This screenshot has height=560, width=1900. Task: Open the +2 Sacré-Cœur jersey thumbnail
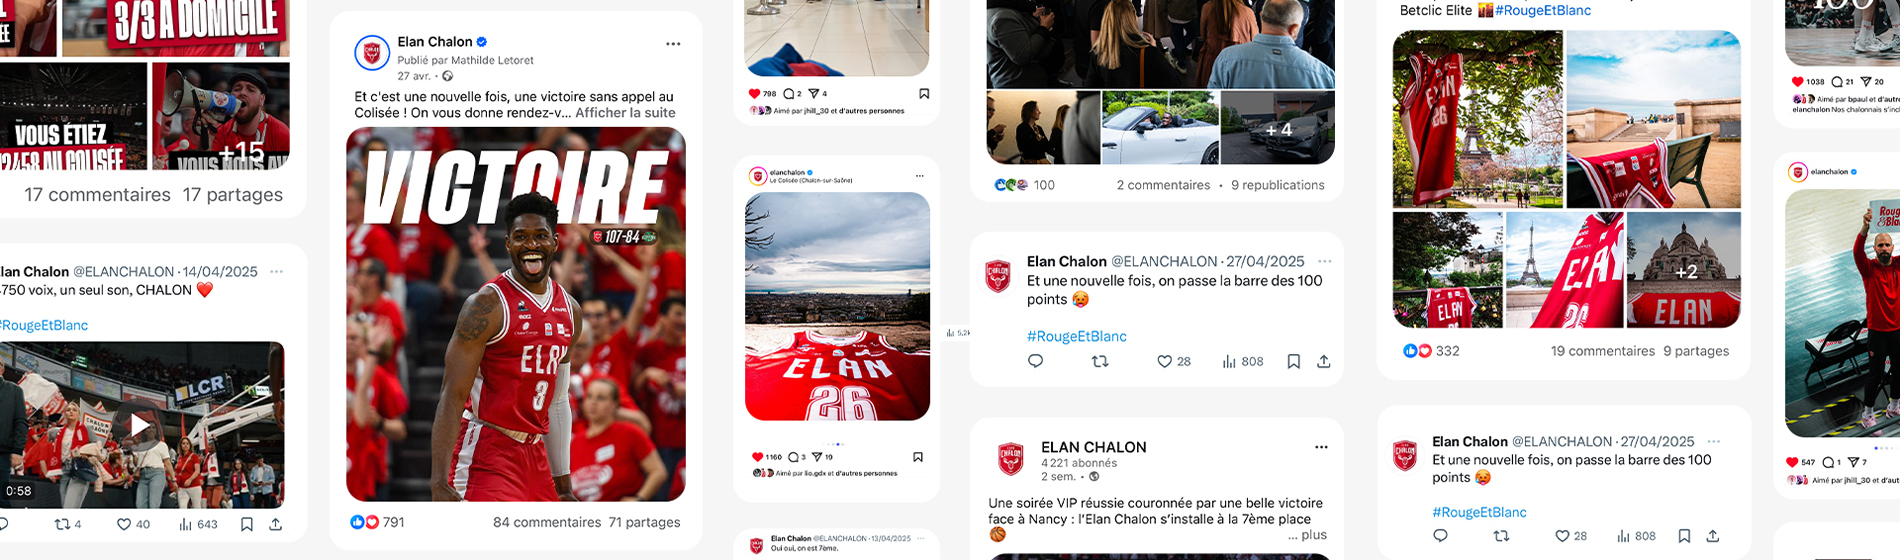[1684, 270]
